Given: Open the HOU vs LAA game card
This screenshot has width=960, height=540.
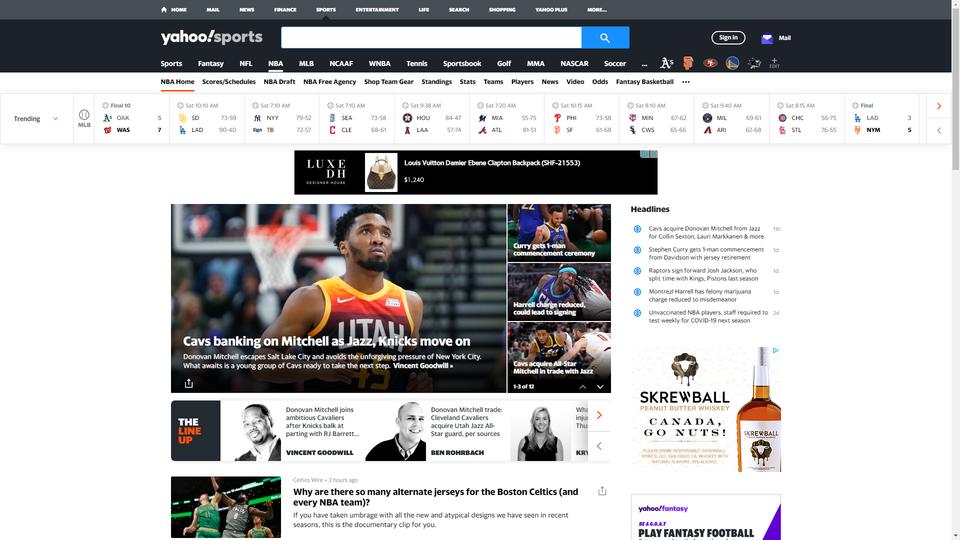Looking at the screenshot, I should (x=432, y=118).
